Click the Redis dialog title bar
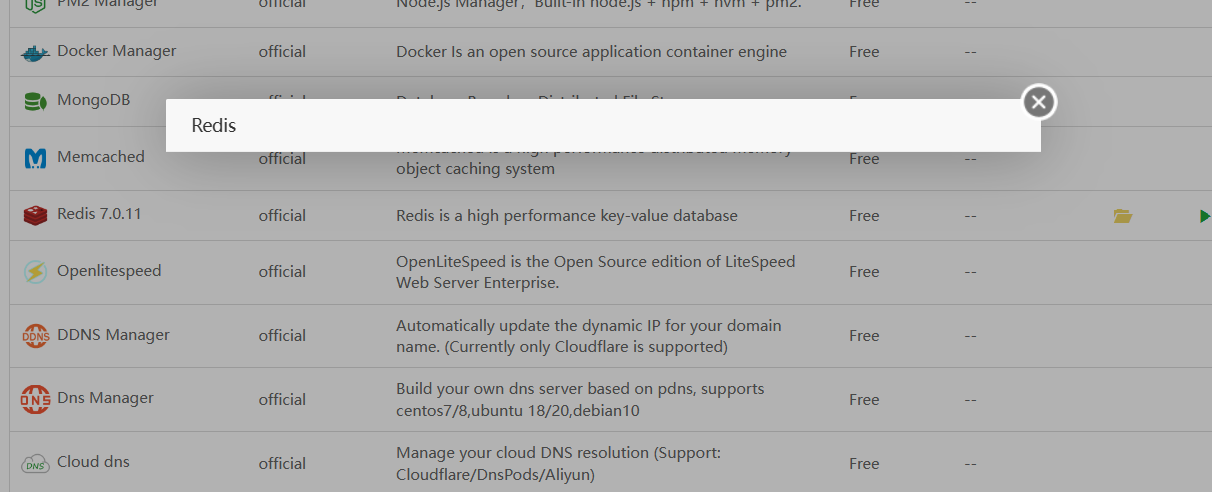Image resolution: width=1212 pixels, height=492 pixels. coord(600,126)
